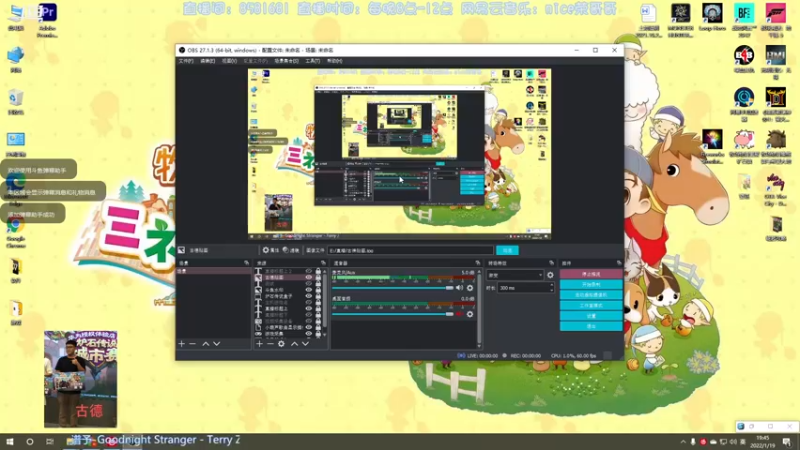Move the selected source down
800x450 pixels.
(306, 344)
